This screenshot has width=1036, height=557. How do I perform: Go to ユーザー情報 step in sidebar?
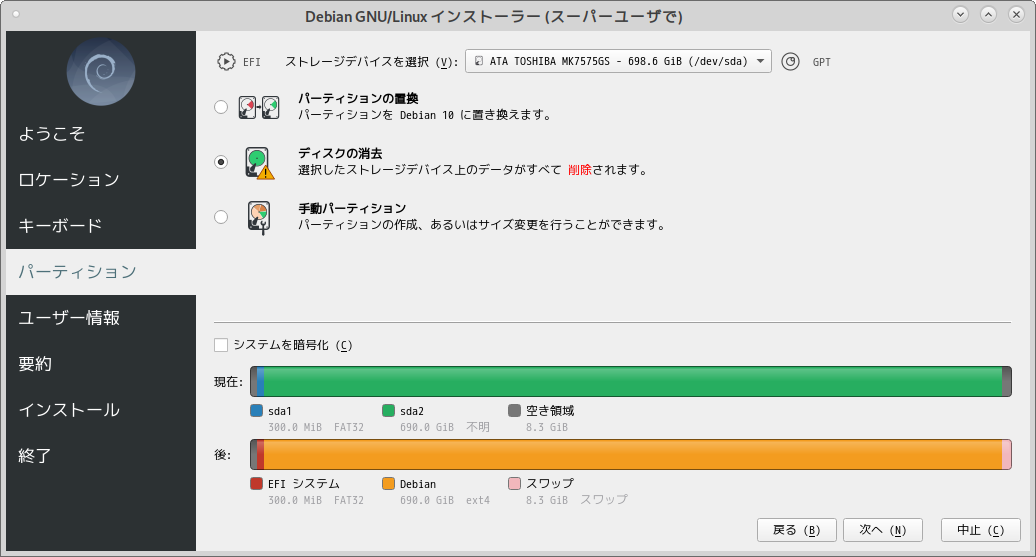point(101,318)
